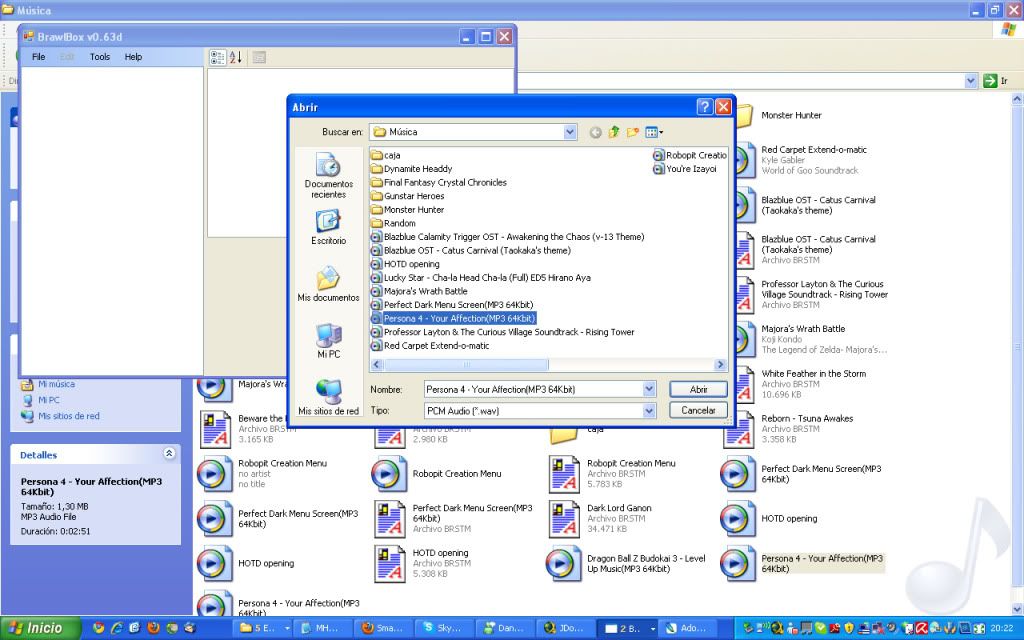Viewport: 1024px width, 640px height.
Task: Click the dialog's help question mark button
Action: point(704,107)
